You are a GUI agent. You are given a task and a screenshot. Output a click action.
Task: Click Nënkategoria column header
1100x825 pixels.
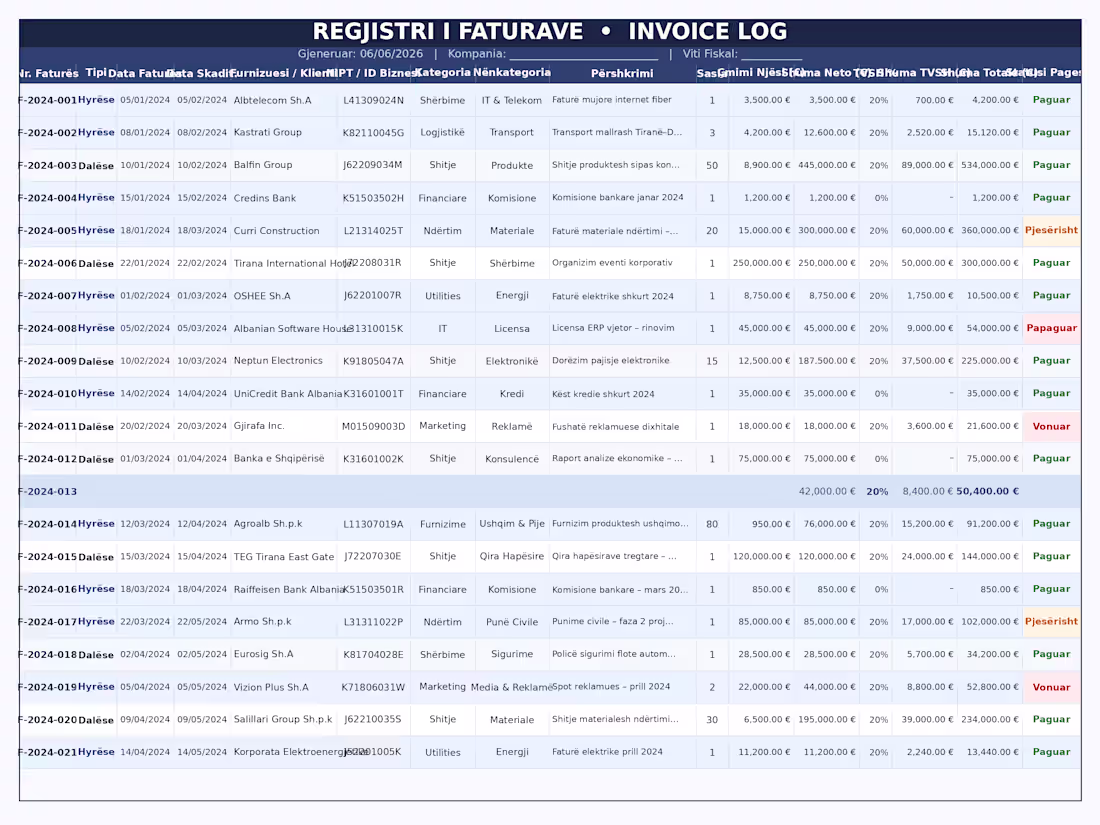[512, 72]
